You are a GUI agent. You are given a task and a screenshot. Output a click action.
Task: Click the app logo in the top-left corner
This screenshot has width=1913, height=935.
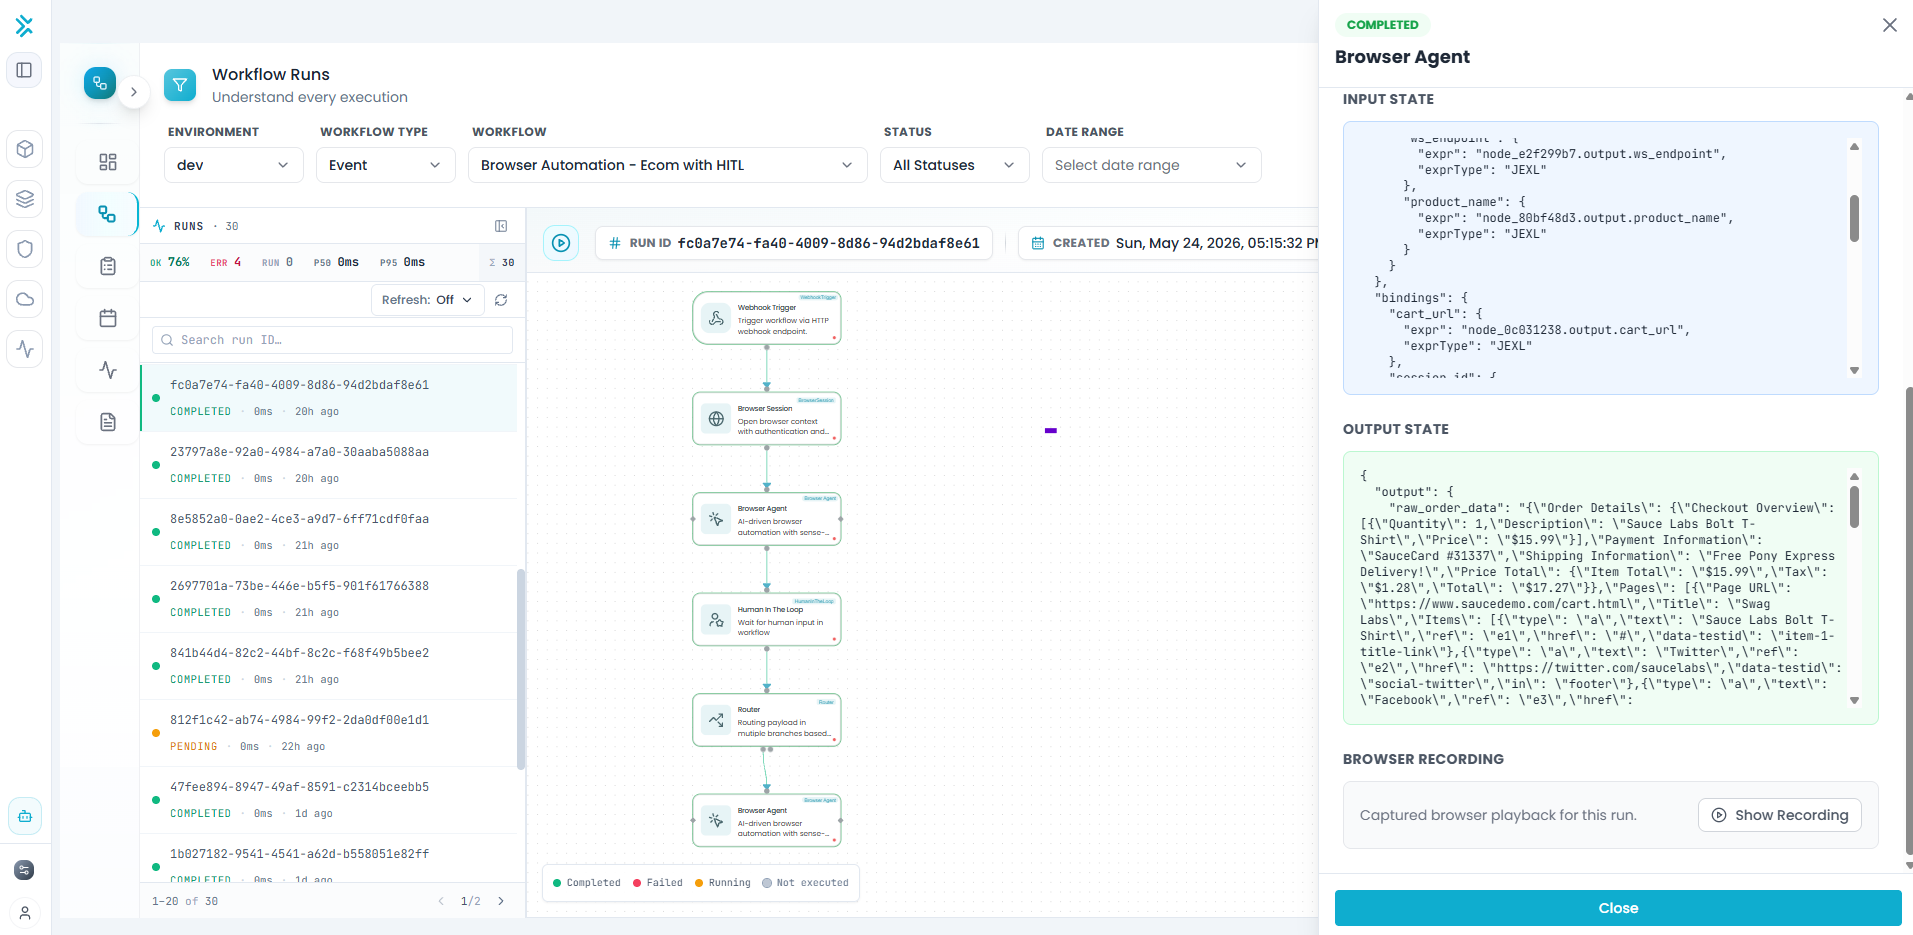(x=25, y=26)
